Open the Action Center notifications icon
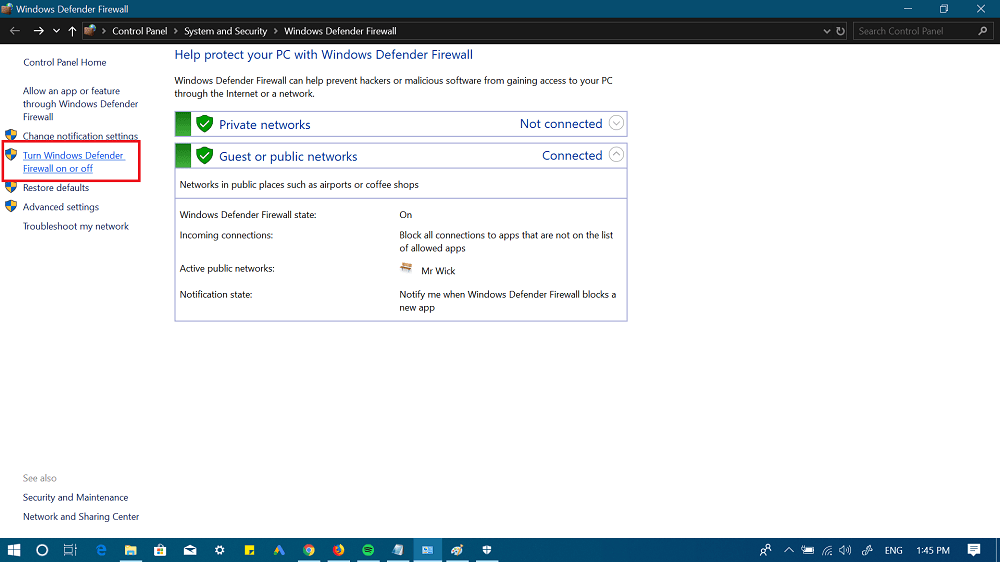 (974, 550)
